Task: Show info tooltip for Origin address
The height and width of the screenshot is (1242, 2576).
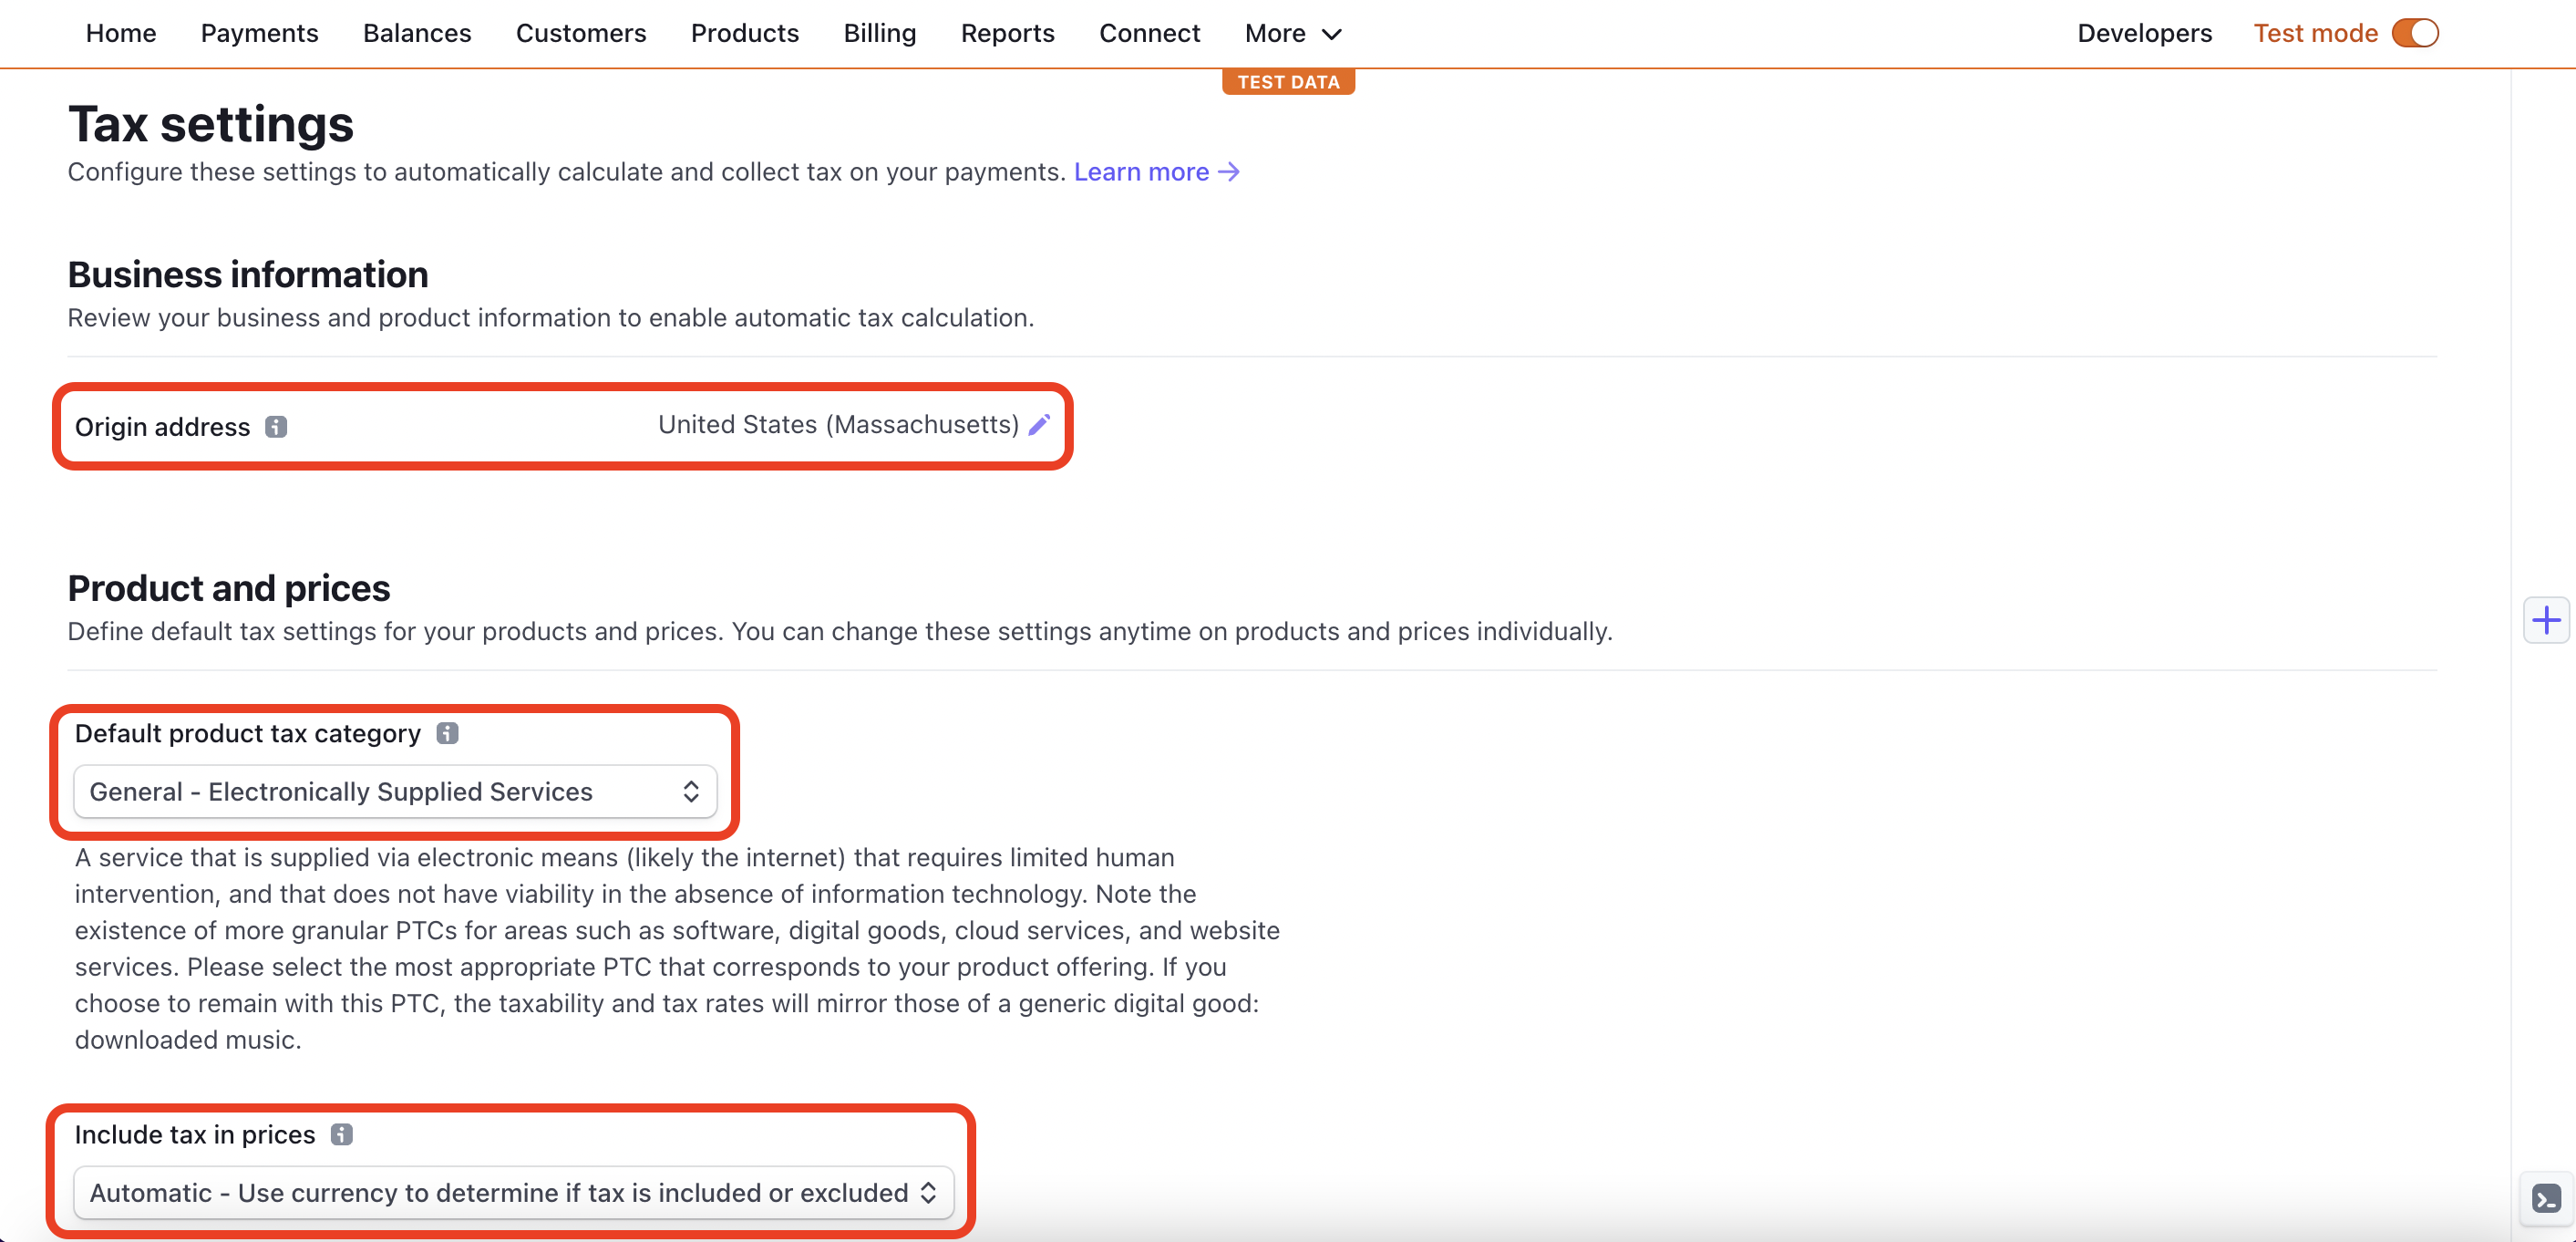Action: coord(276,427)
